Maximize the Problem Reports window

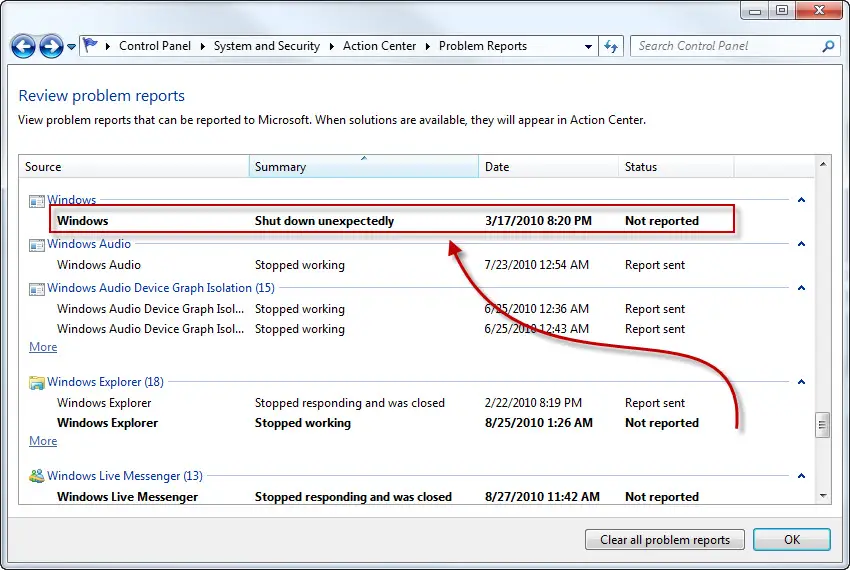click(782, 10)
